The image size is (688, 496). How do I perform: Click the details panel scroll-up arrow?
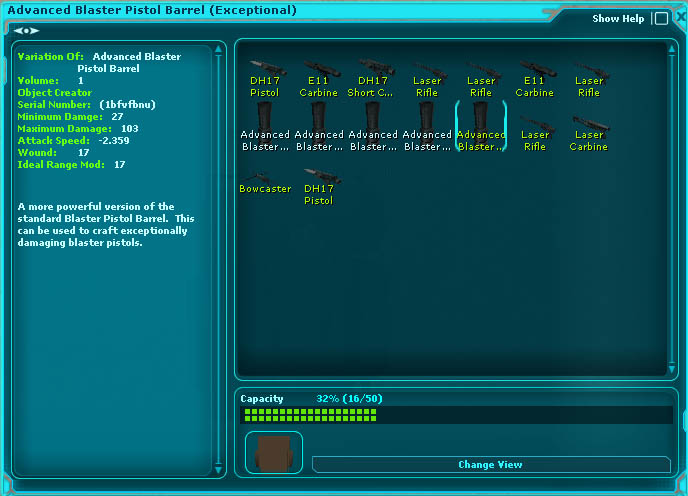pos(218,49)
